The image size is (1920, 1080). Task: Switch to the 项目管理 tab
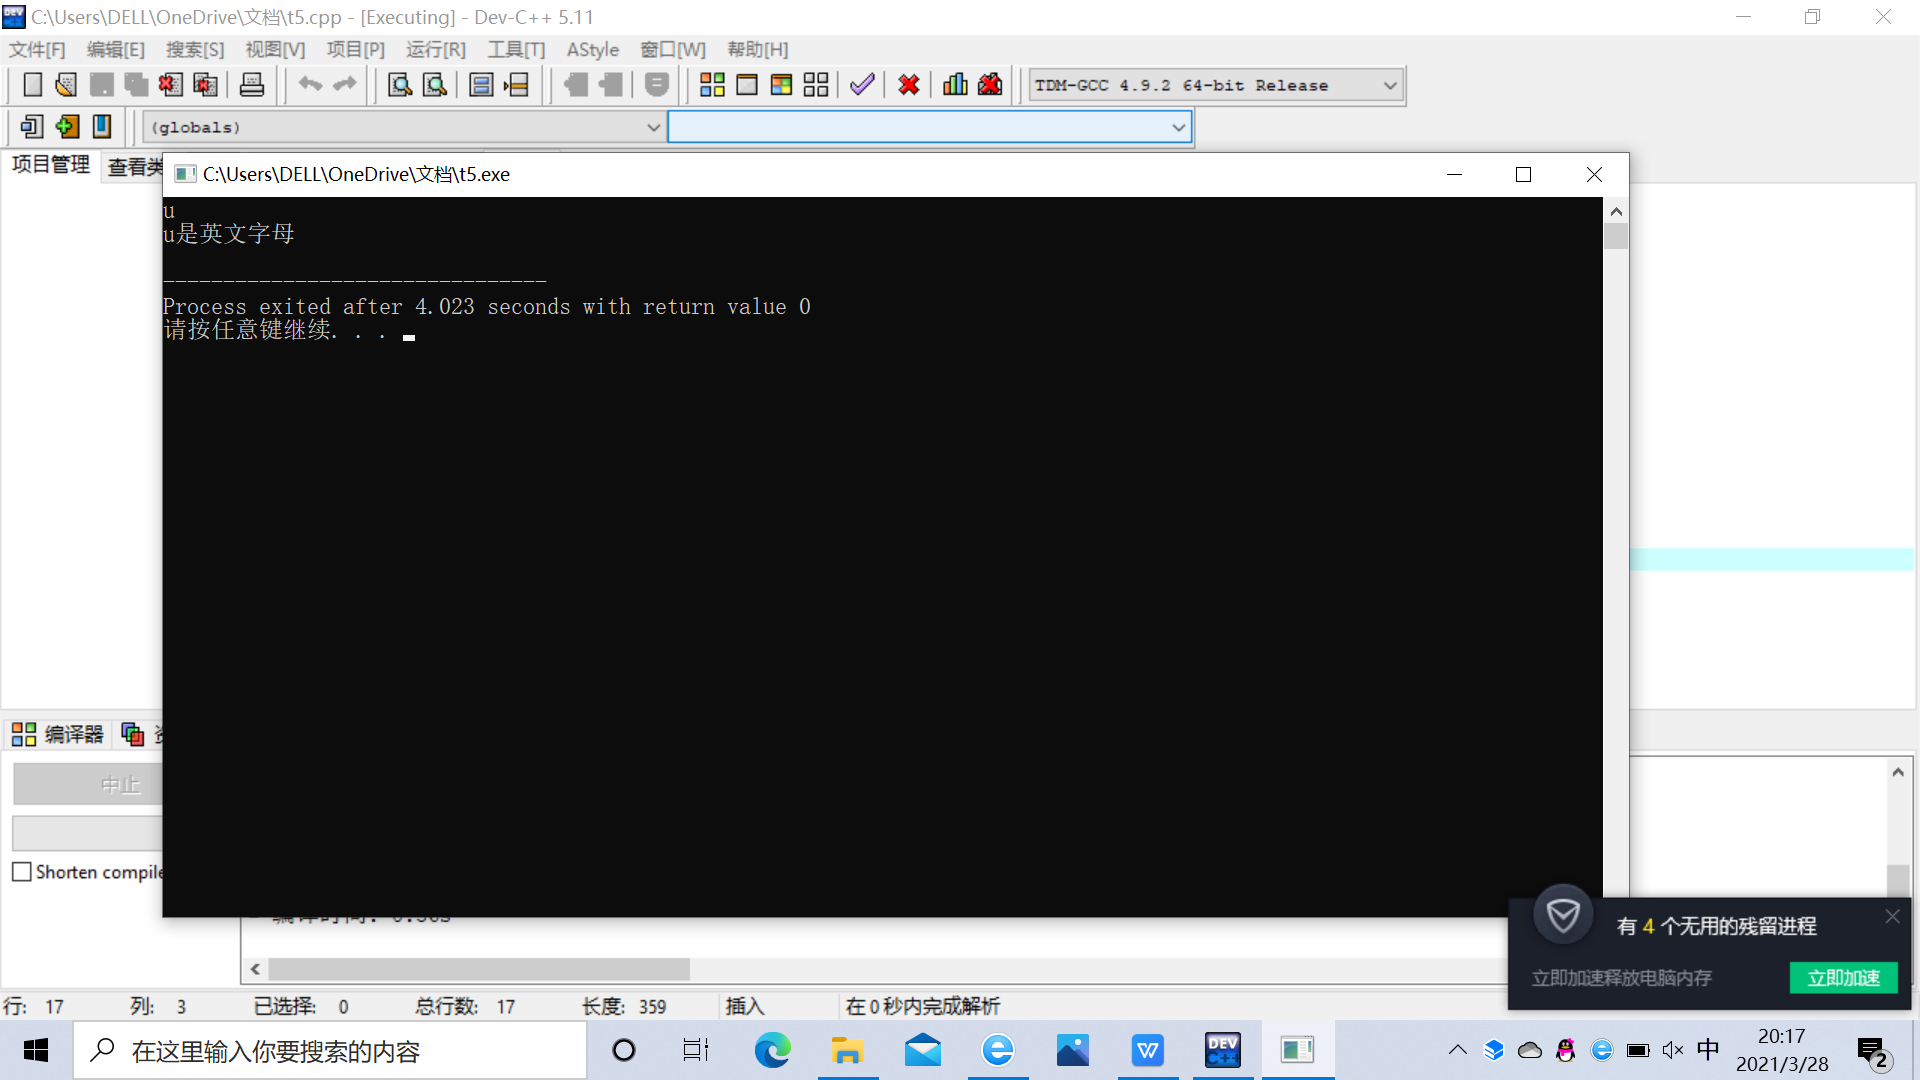click(51, 165)
